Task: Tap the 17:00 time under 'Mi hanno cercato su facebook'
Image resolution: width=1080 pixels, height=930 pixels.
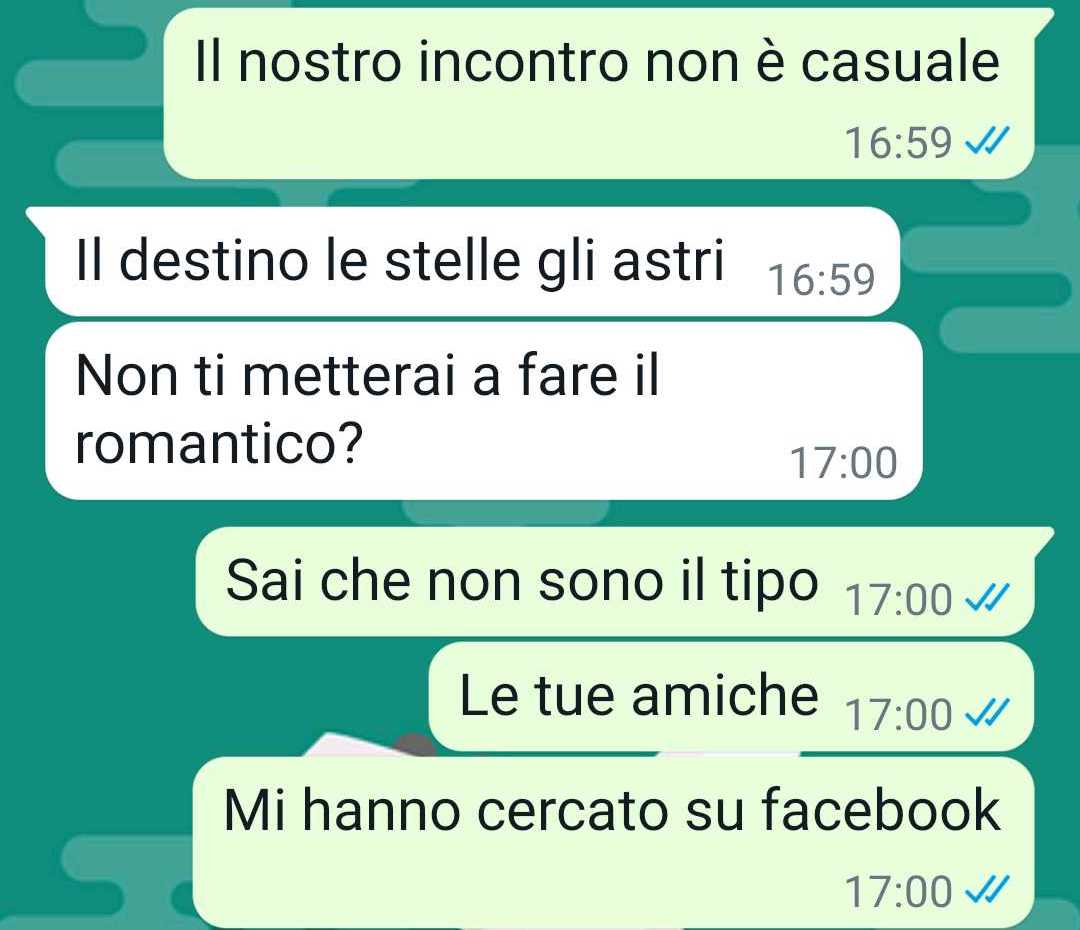Action: [898, 891]
